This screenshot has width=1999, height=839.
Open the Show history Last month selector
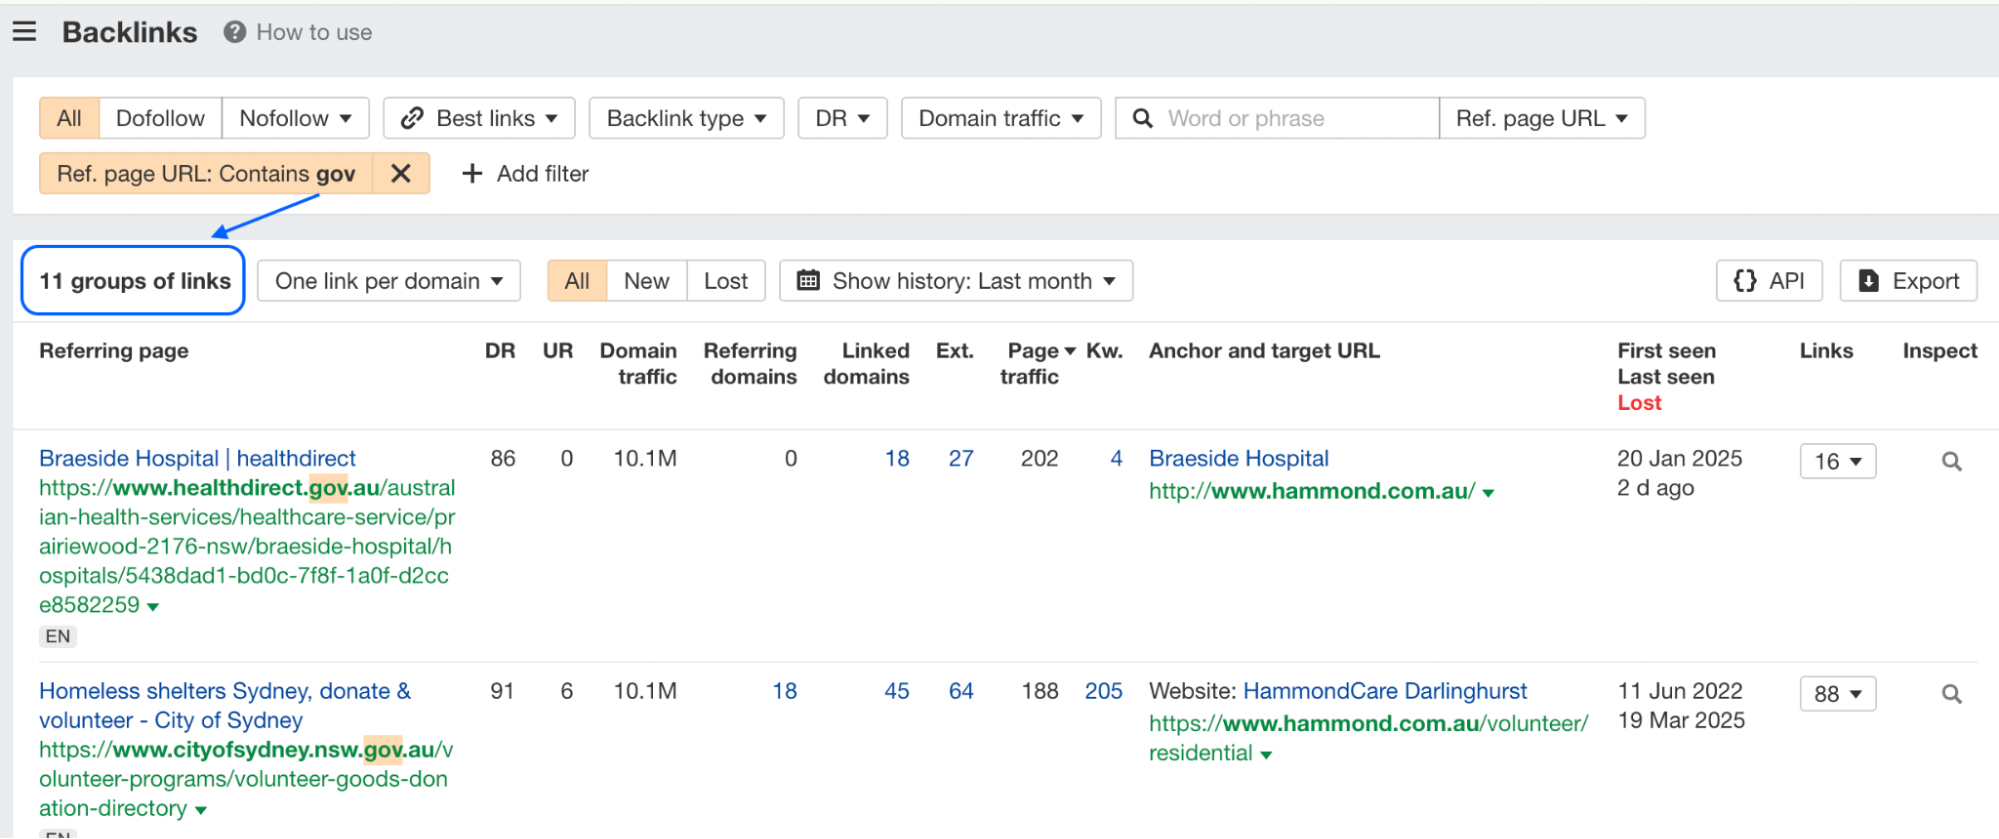pyautogui.click(x=956, y=281)
